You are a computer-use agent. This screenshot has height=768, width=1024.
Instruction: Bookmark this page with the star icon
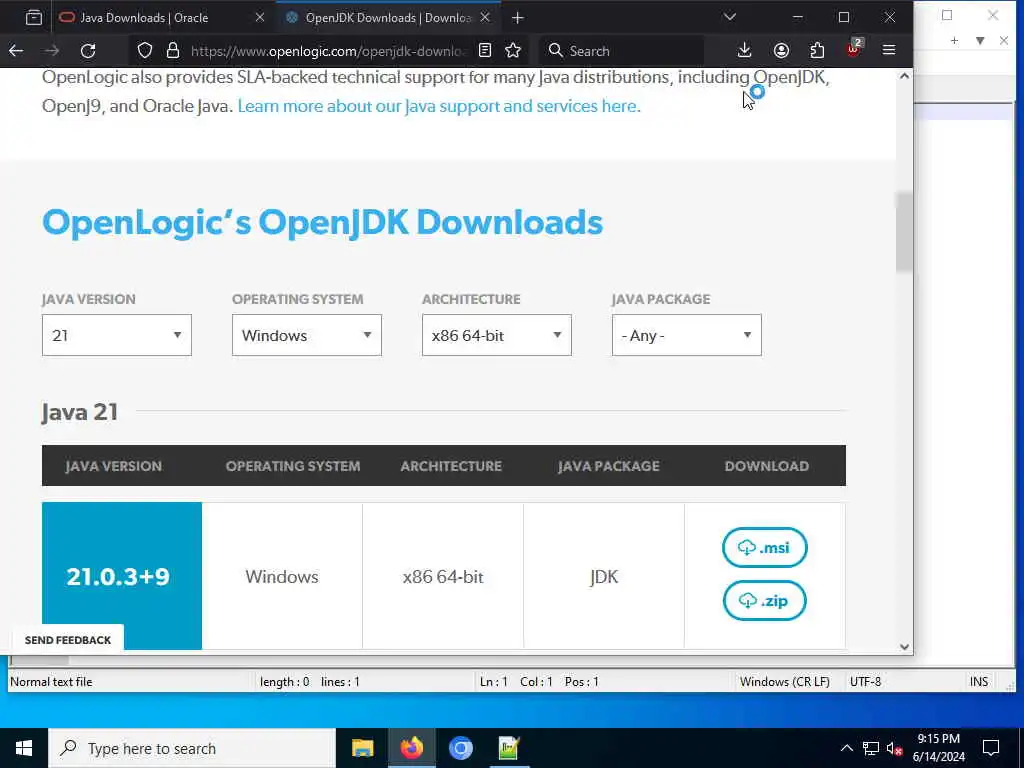click(513, 50)
